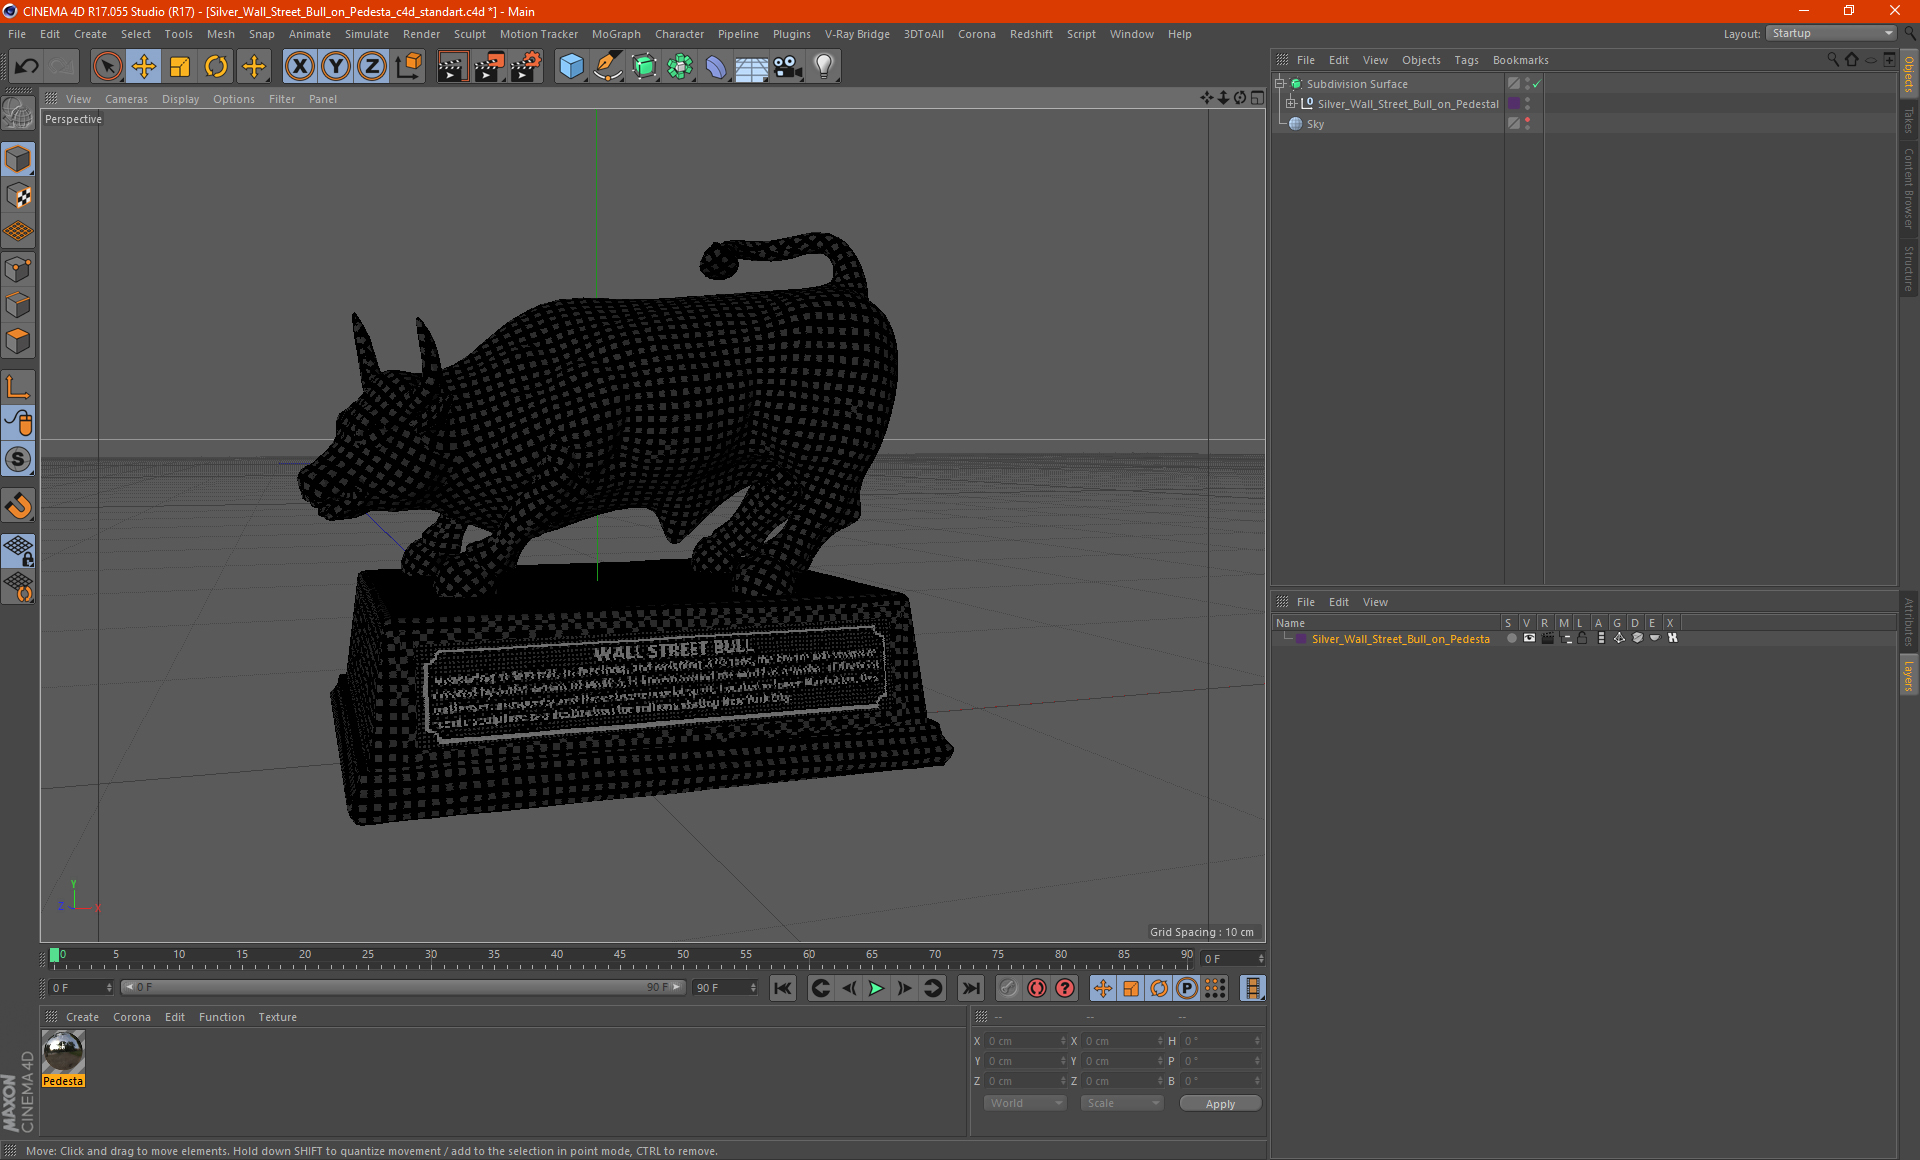This screenshot has height=1160, width=1920.
Task: Open the MoGraph menu
Action: (x=616, y=34)
